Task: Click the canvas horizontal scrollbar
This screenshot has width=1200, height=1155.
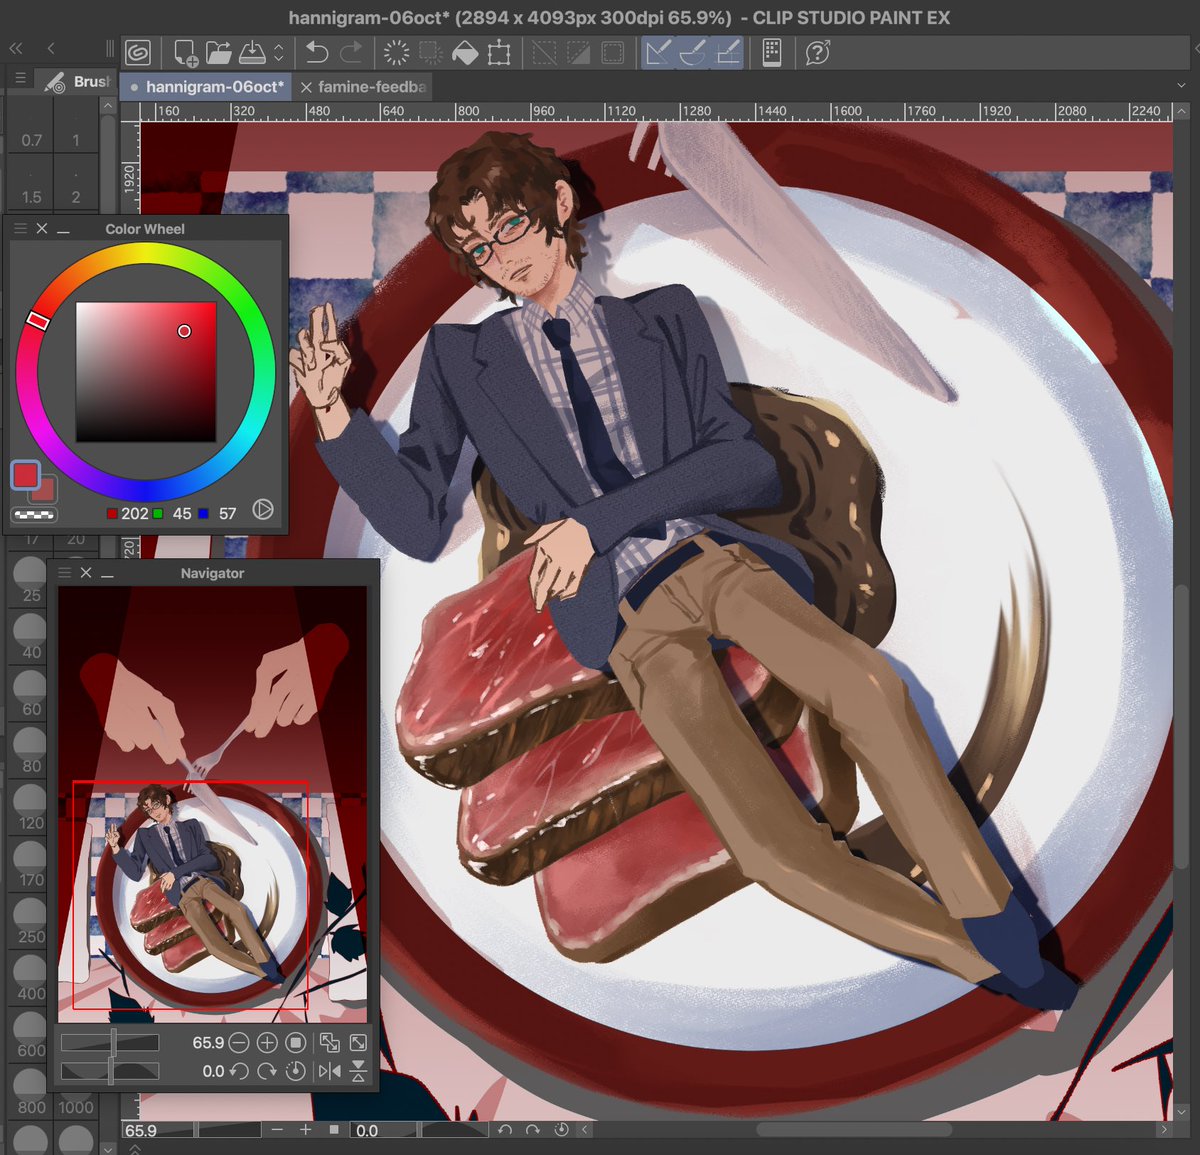Action: 854,1130
